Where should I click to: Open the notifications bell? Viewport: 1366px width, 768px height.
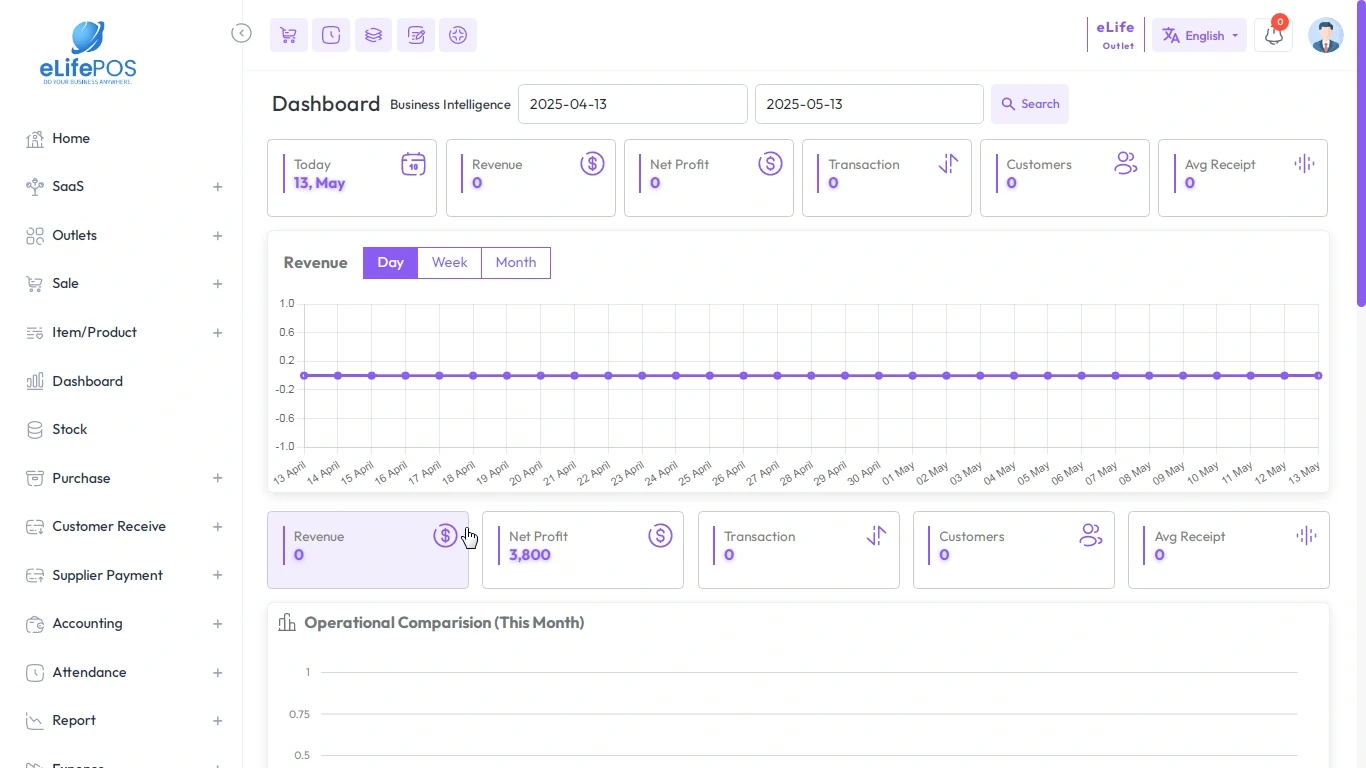click(x=1273, y=35)
